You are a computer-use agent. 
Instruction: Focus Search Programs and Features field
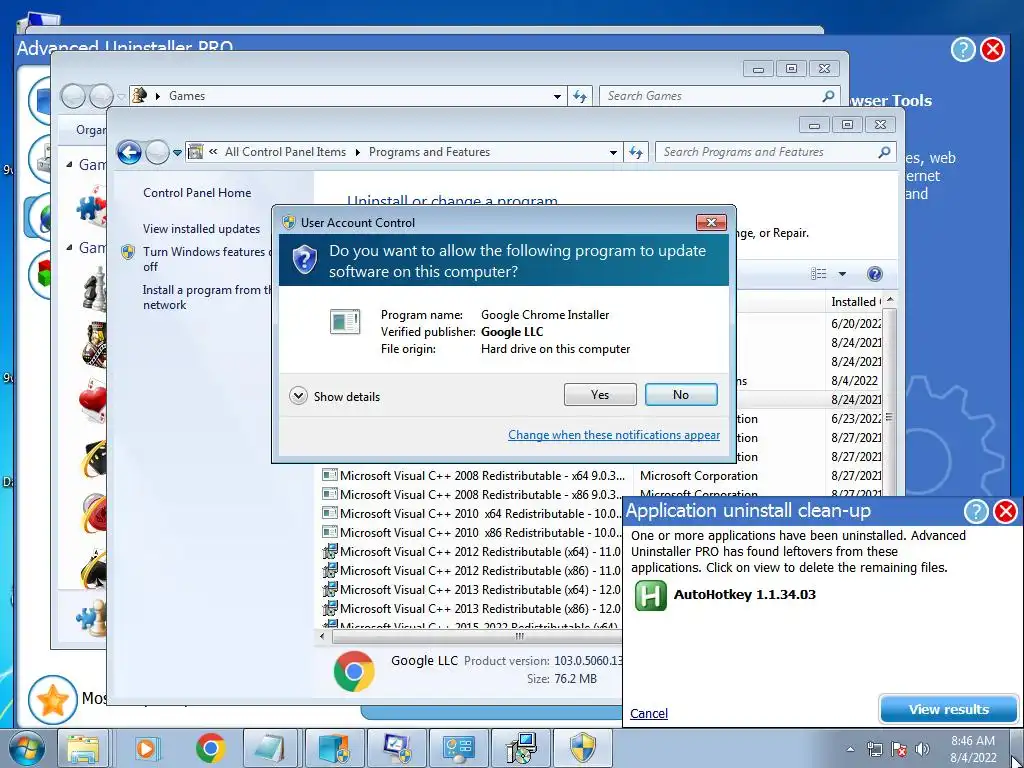pyautogui.click(x=775, y=152)
